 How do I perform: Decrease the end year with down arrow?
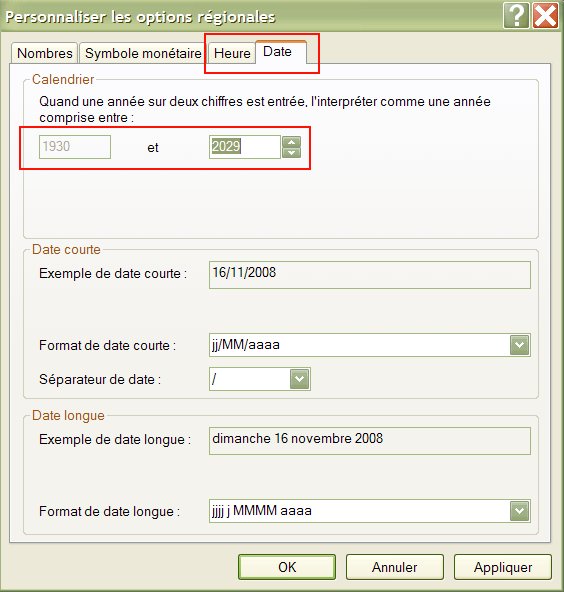click(291, 153)
